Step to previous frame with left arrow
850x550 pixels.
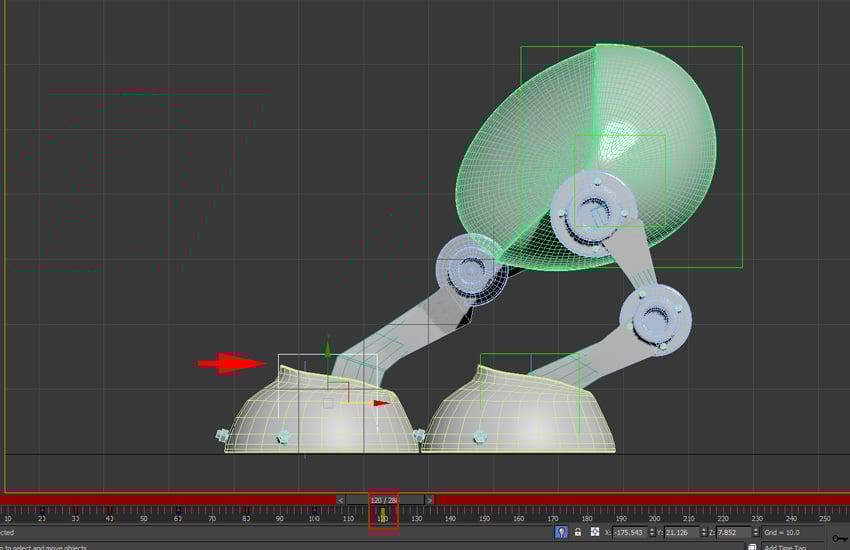340,500
